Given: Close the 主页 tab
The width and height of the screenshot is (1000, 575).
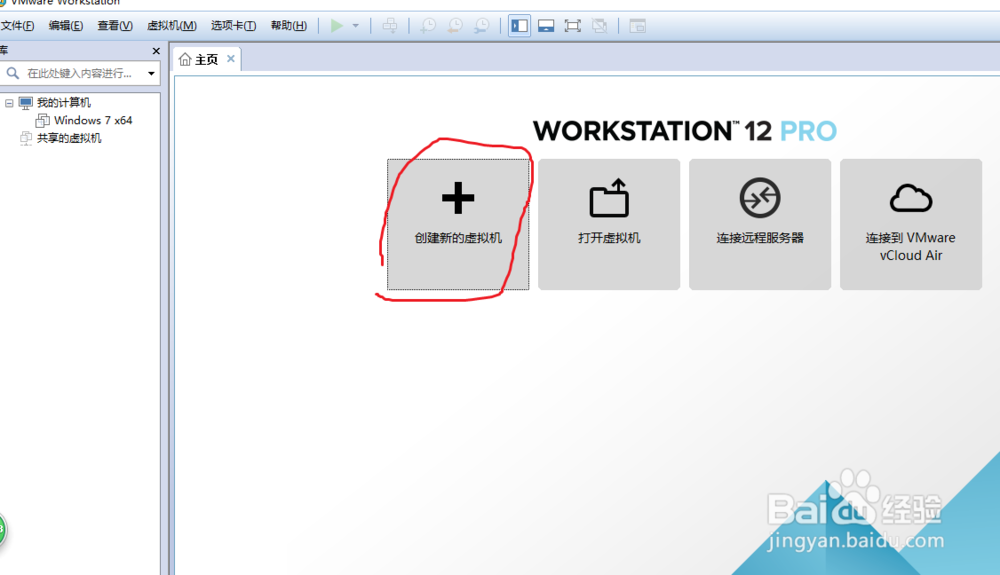Looking at the screenshot, I should click(231, 59).
